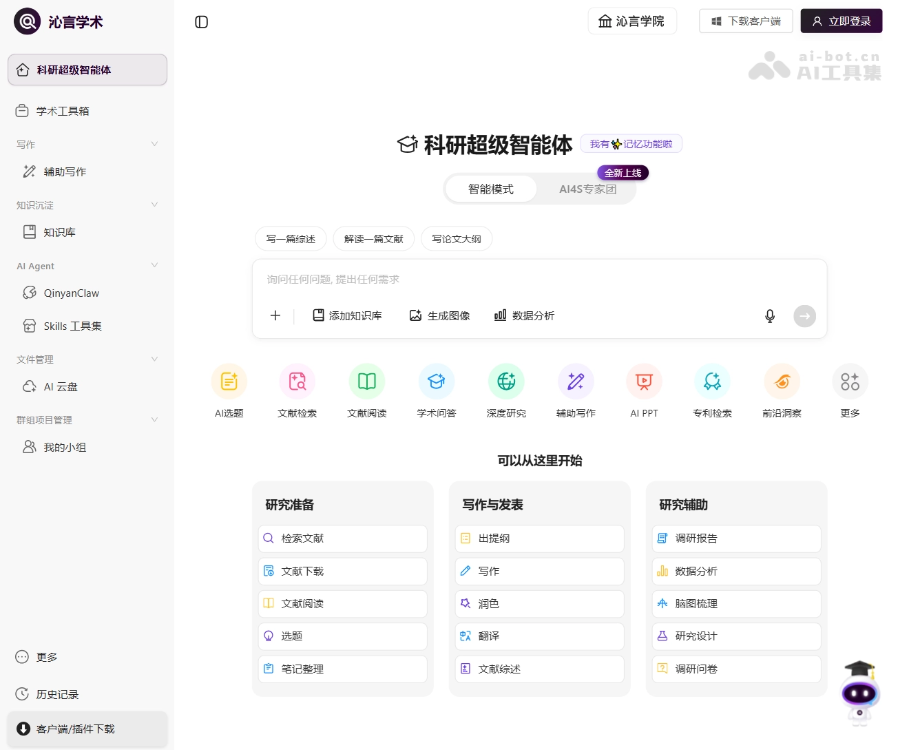Click 解读一篇文献 suggestion chip

(374, 239)
